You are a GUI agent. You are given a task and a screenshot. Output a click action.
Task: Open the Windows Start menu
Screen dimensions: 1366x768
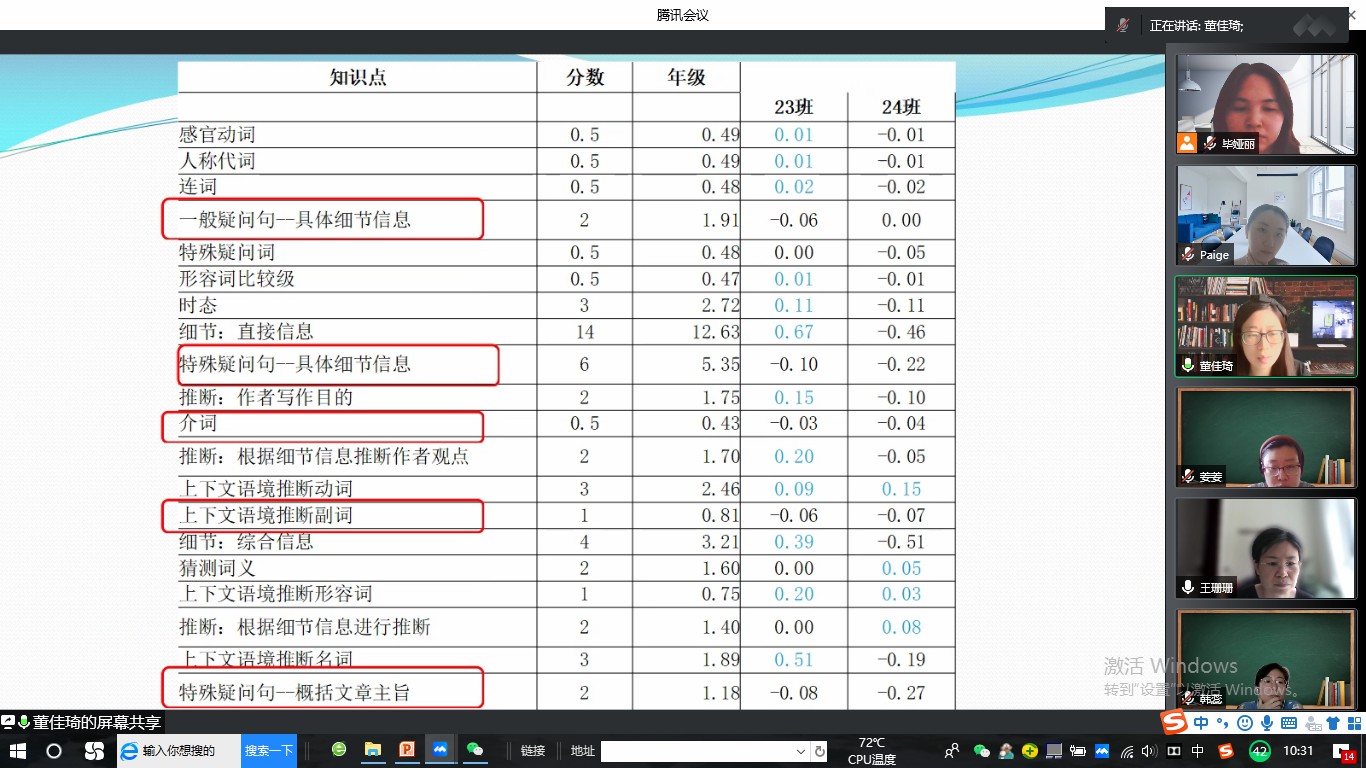click(17, 751)
